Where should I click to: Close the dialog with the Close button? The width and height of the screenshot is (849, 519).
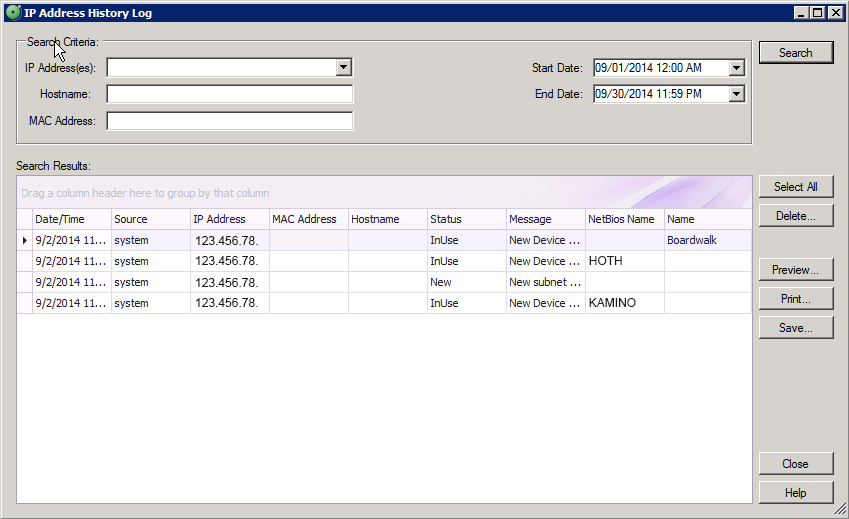[795, 464]
